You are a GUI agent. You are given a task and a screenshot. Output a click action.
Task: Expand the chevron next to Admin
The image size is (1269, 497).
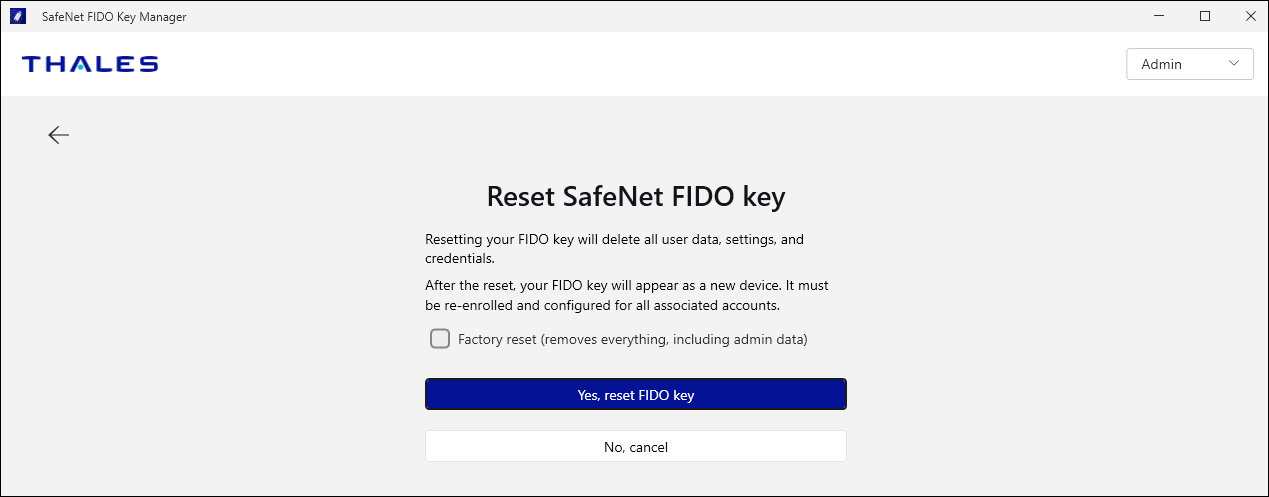coord(1234,64)
